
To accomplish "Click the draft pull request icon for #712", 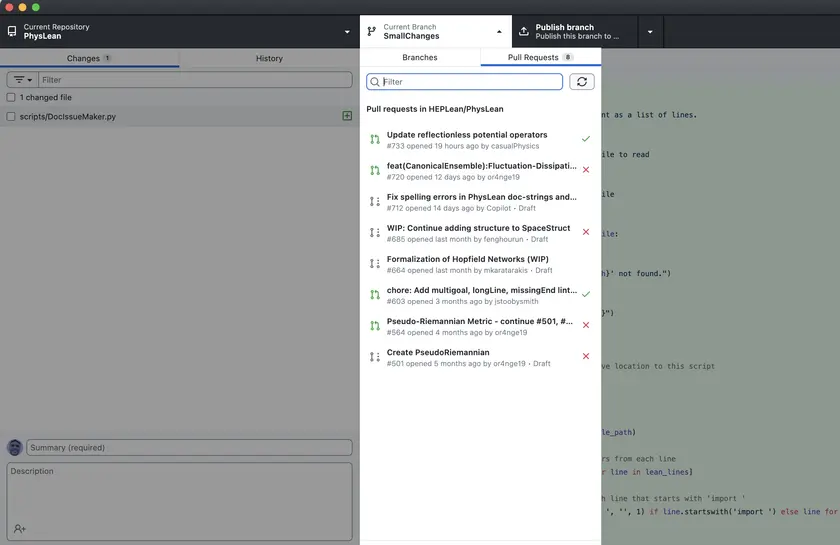I will coord(375,202).
